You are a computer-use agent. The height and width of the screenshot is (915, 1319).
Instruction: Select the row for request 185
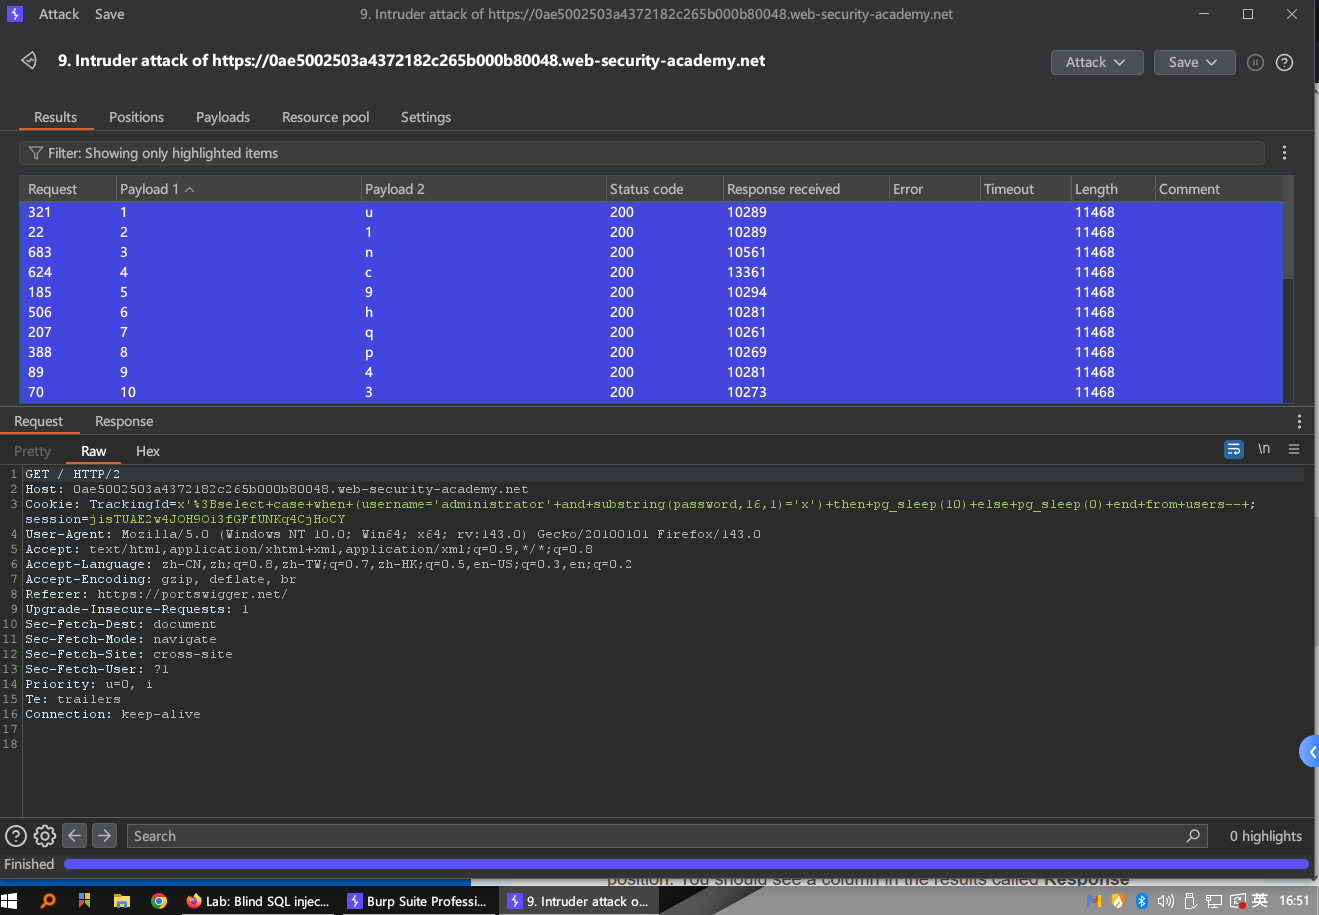(651, 292)
